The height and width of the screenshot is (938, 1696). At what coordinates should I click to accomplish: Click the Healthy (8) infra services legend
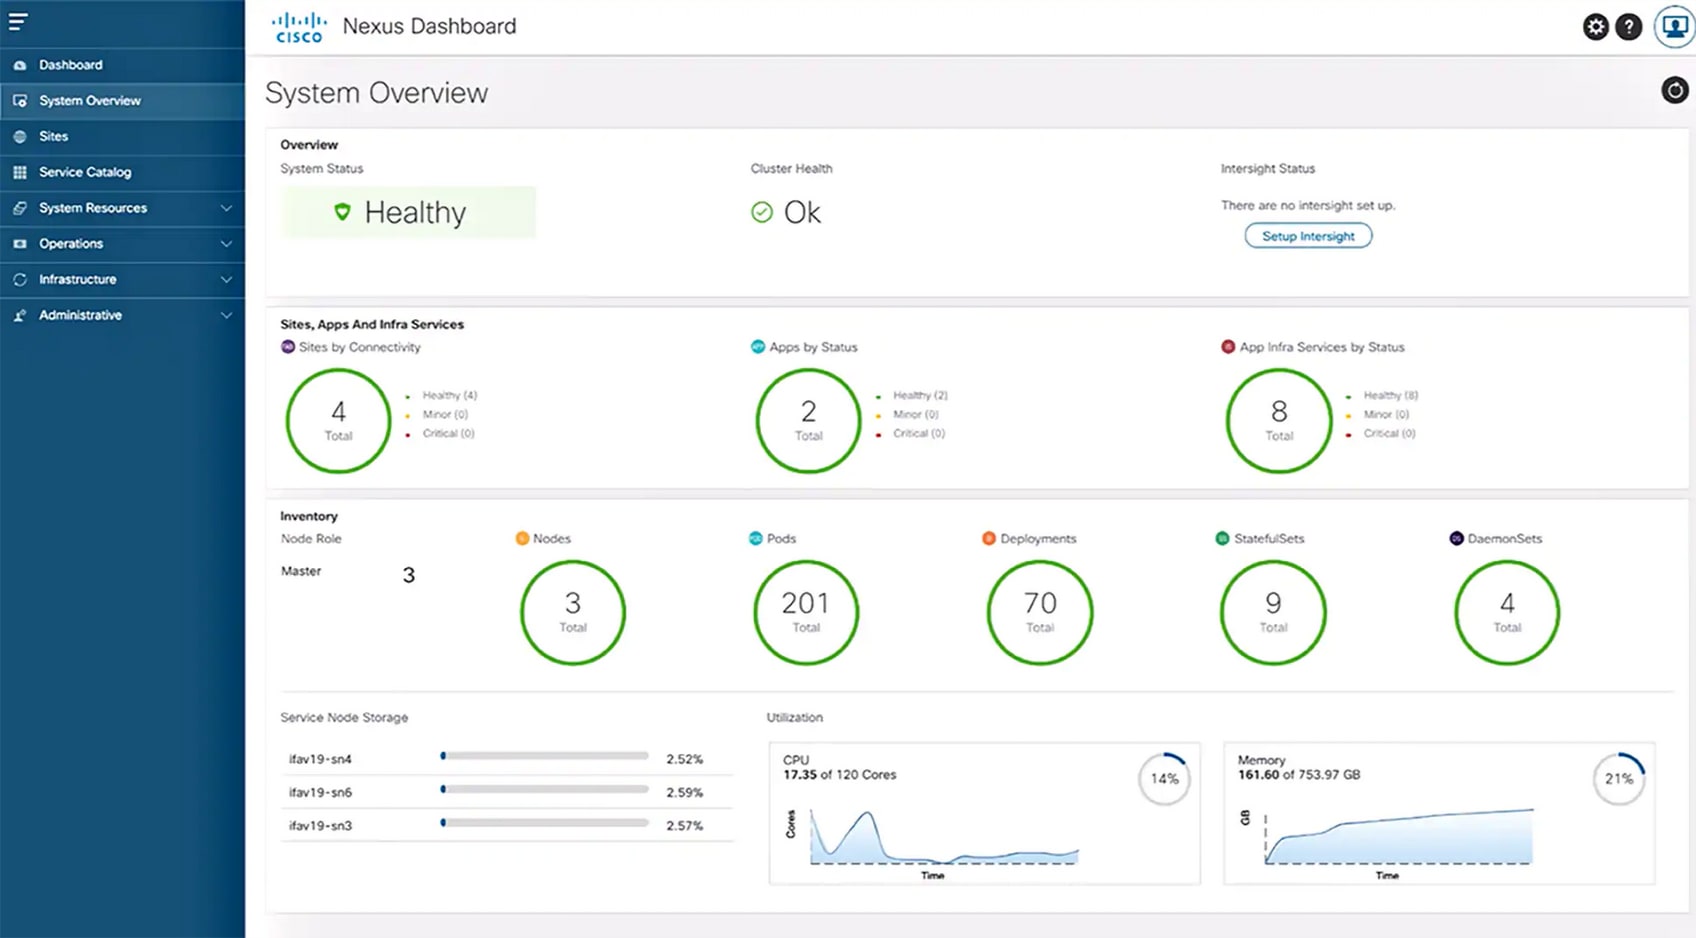[1382, 396]
